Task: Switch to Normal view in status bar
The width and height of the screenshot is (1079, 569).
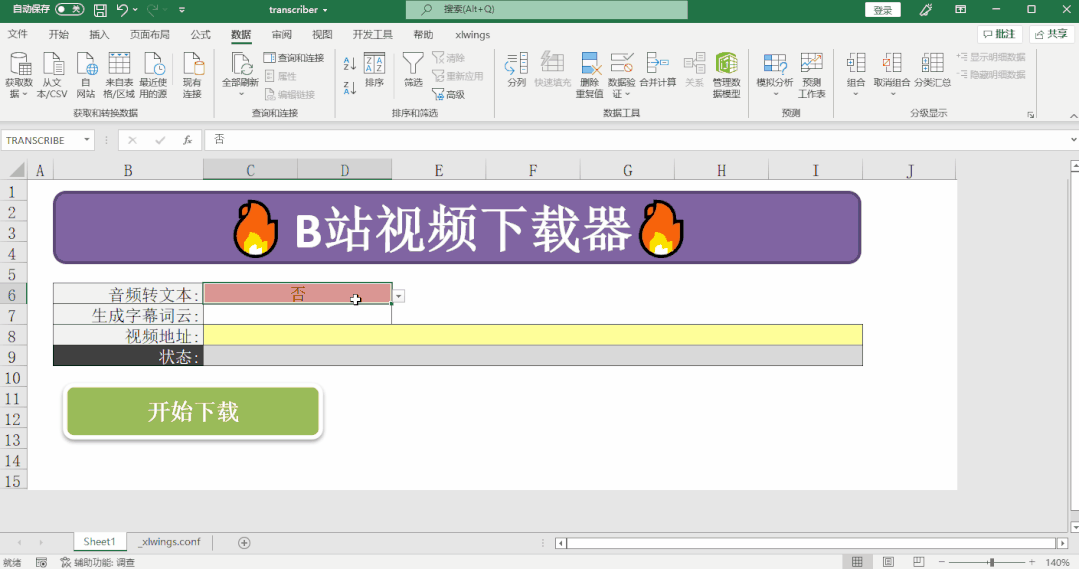Action: 857,561
